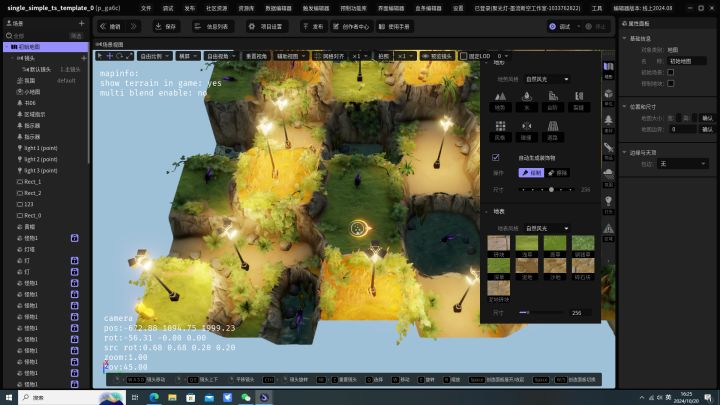Enable the 固定LOD checkbox
720x405 pixels.
[463, 56]
